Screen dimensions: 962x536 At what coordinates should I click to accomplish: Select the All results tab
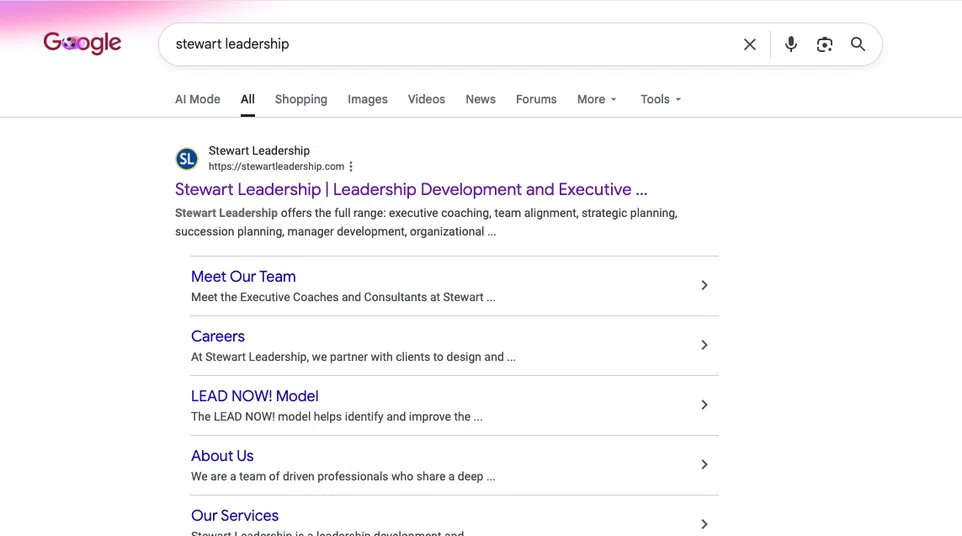247,99
